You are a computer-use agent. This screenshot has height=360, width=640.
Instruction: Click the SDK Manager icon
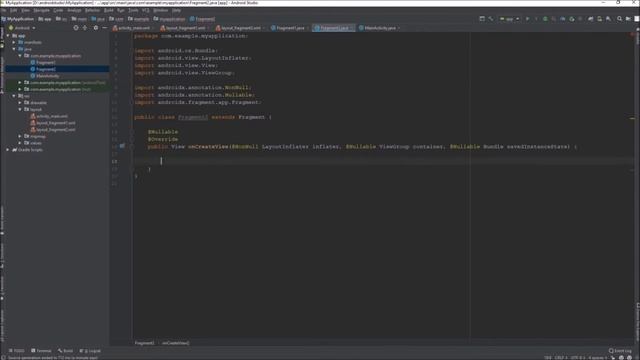pos(608,19)
